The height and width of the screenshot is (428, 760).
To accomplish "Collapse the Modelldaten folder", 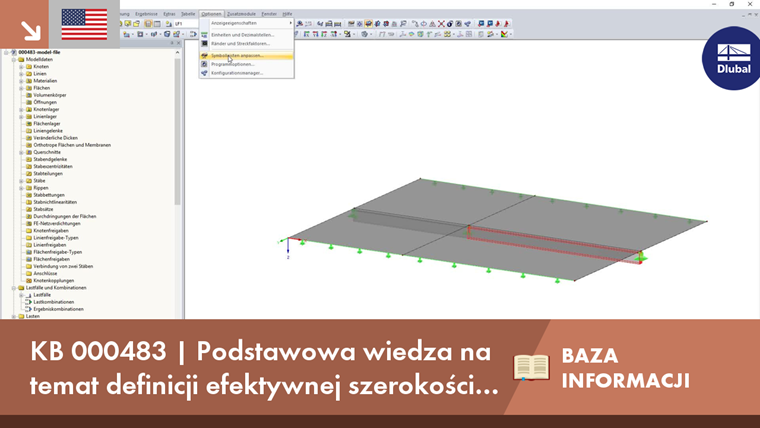I will tap(14, 60).
